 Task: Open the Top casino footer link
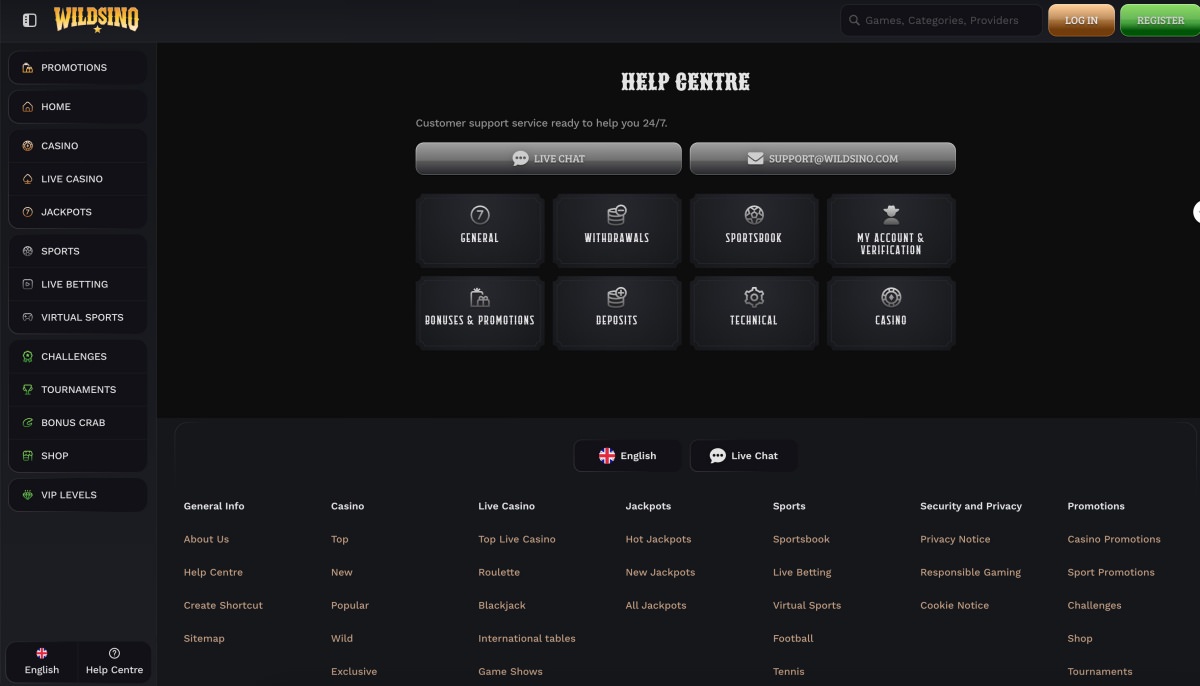coord(340,539)
